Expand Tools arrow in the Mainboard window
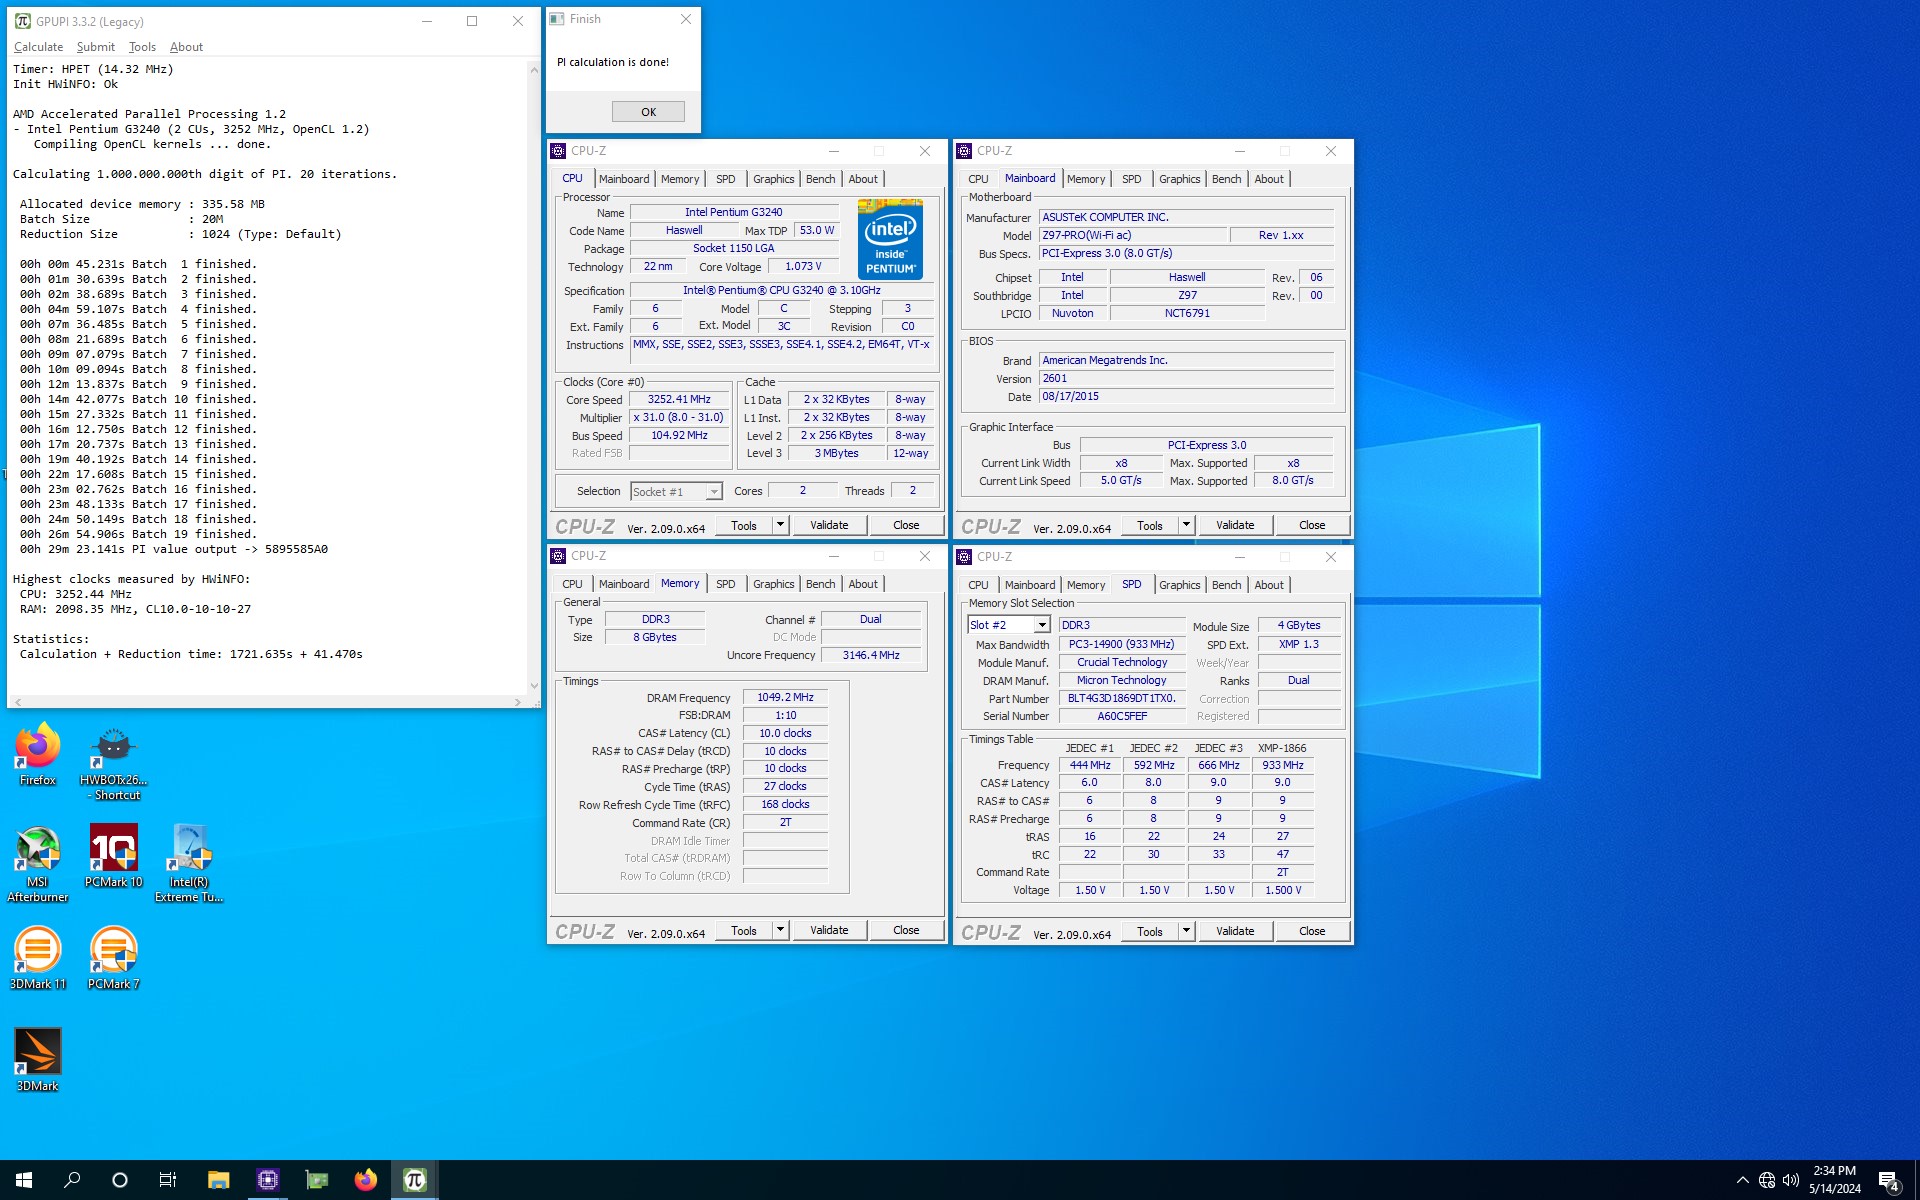This screenshot has height=1200, width=1920. click(1186, 525)
